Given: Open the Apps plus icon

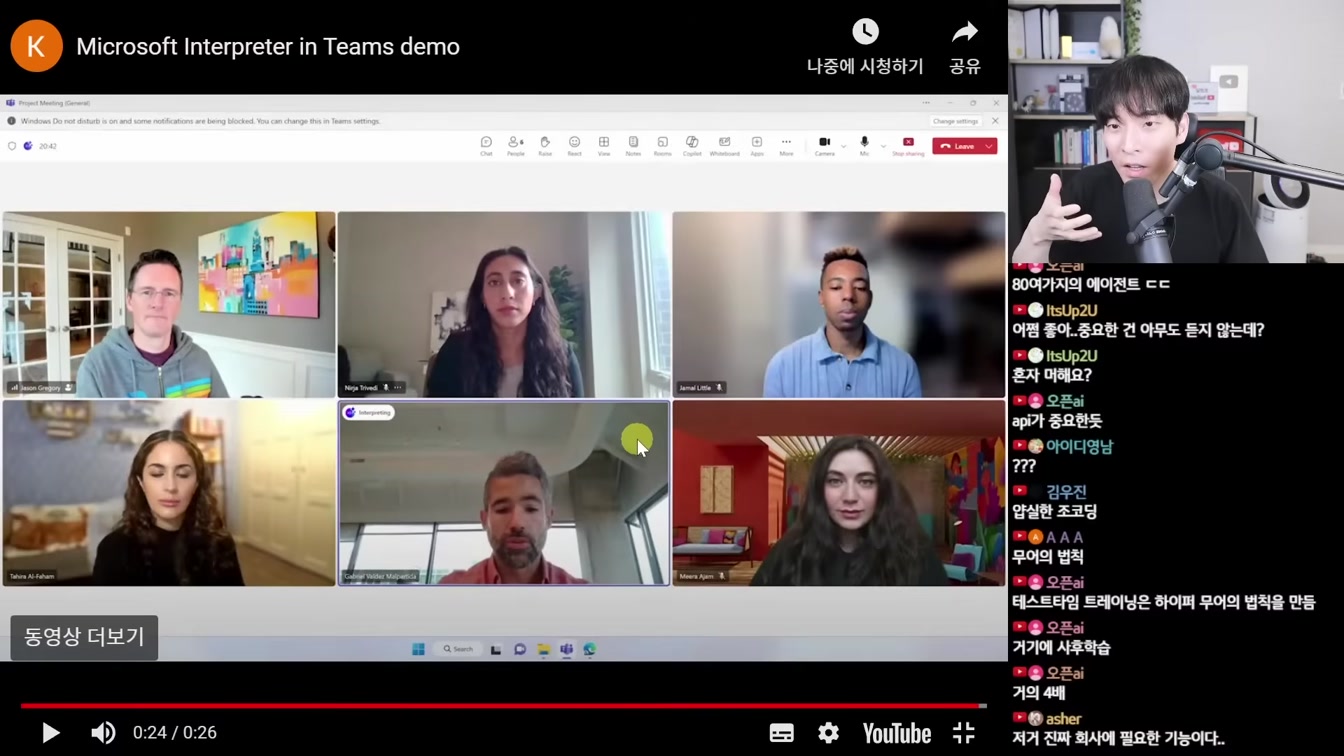Looking at the screenshot, I should pos(757,146).
